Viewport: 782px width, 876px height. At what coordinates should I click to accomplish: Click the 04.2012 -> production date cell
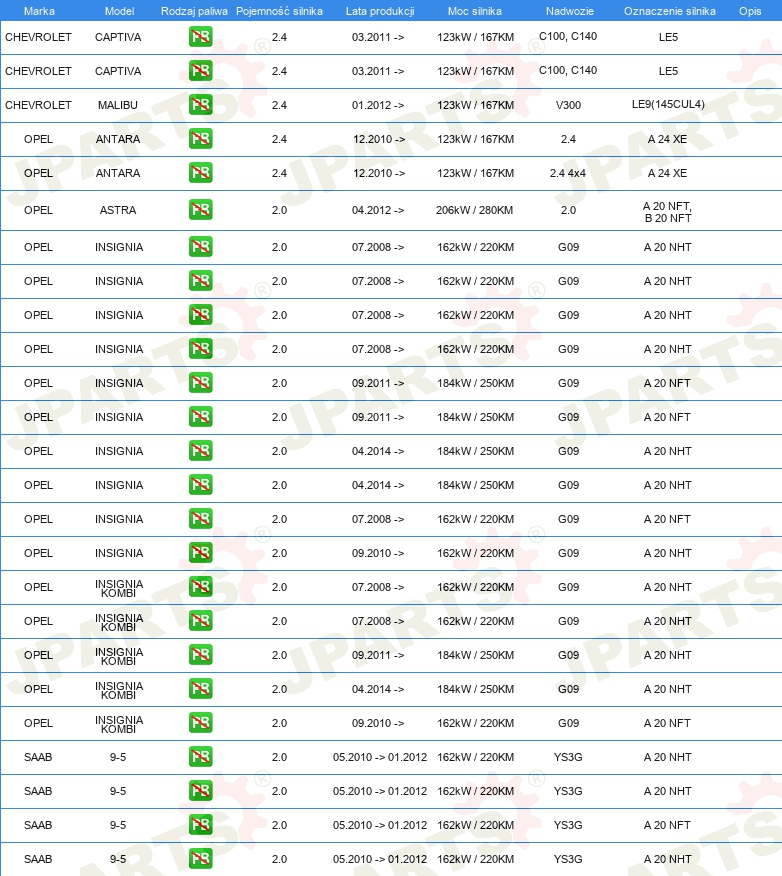pos(378,210)
